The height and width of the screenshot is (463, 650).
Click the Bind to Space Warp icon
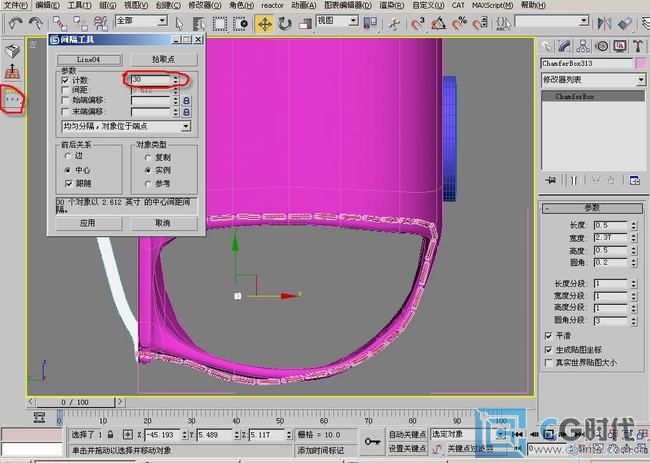pyautogui.click(x=100, y=23)
